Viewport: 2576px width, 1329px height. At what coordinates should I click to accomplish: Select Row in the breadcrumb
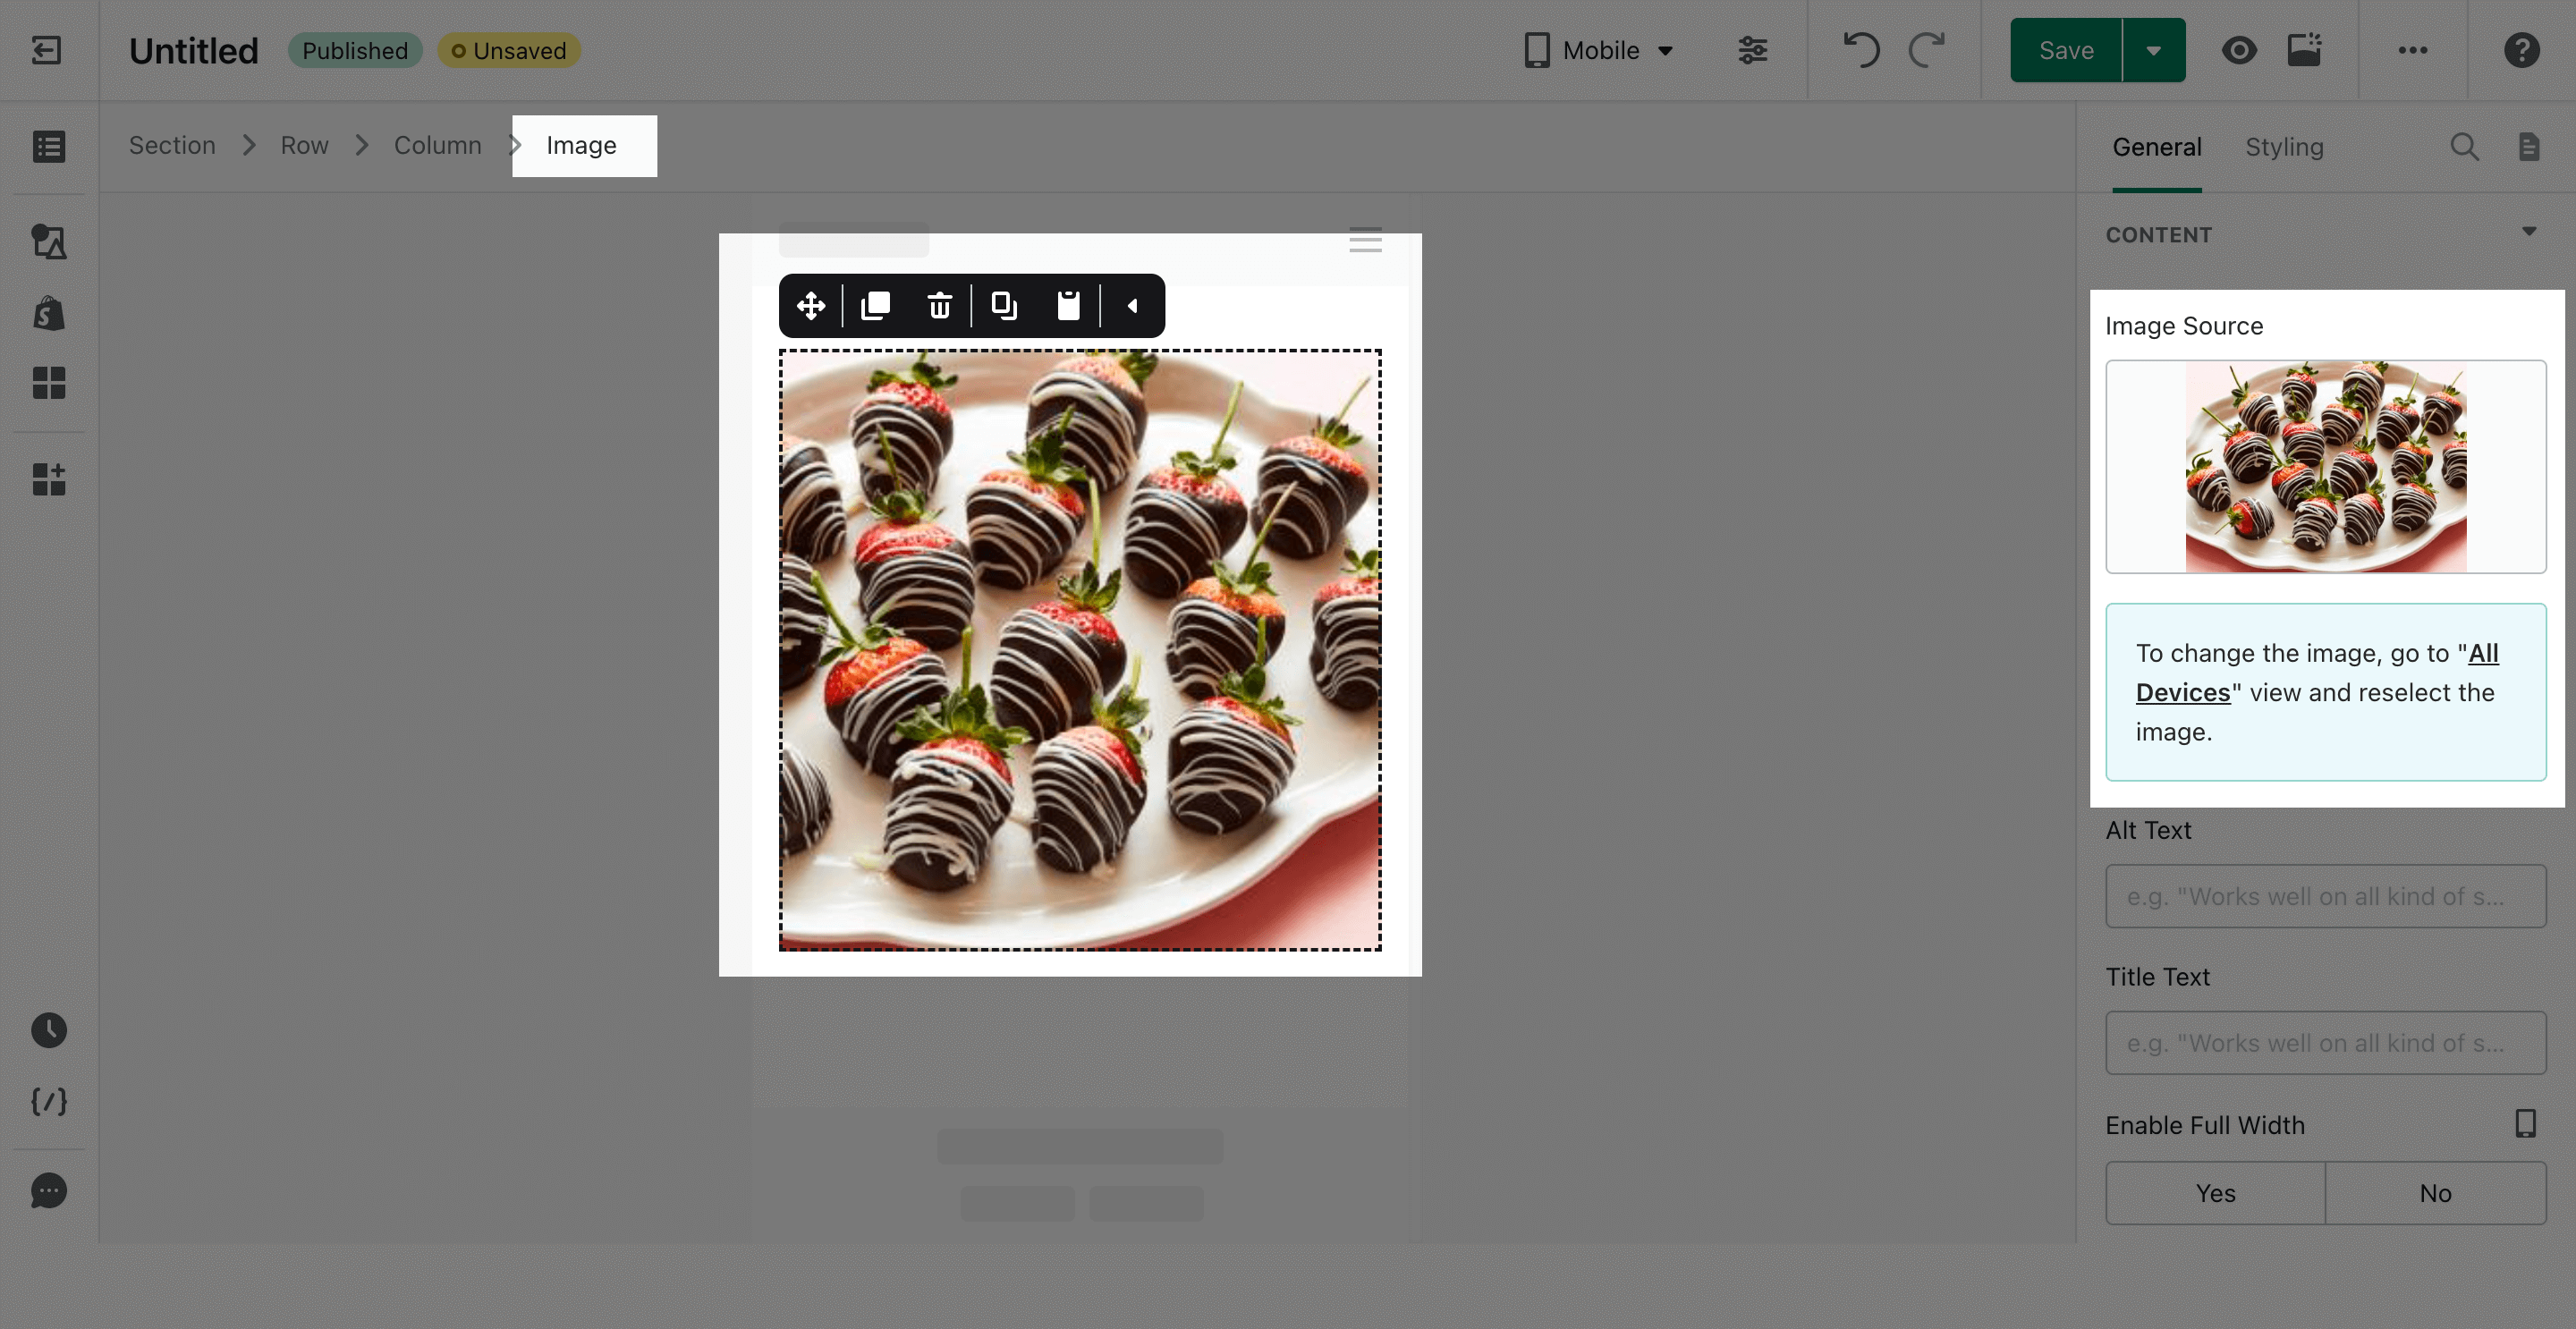[304, 145]
